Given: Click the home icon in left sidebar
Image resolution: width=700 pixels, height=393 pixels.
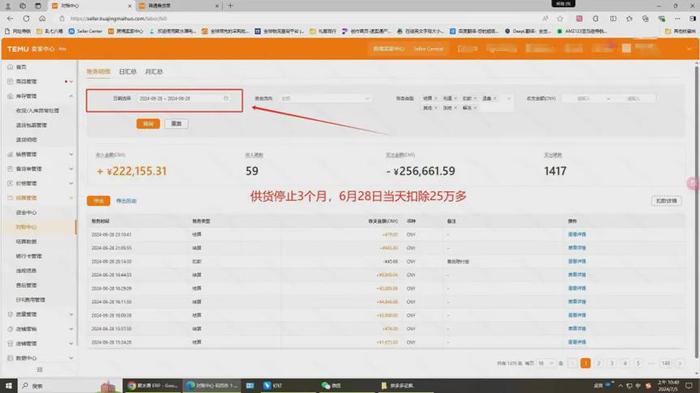Looking at the screenshot, I should tap(10, 67).
